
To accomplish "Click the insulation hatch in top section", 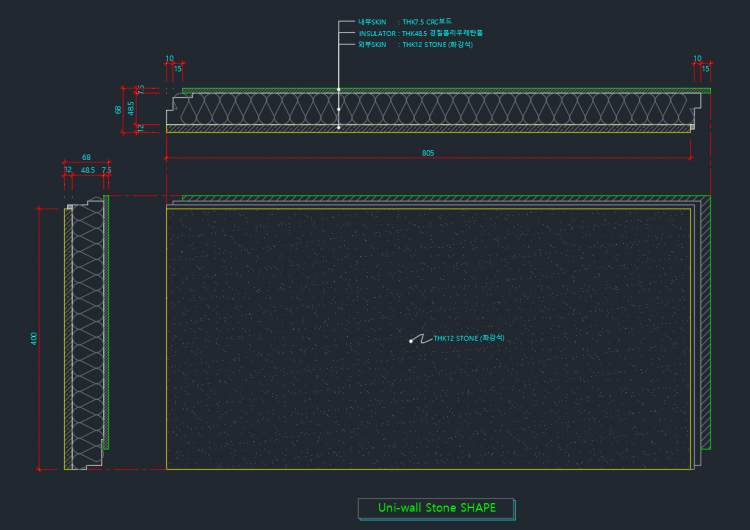I will 430,109.
